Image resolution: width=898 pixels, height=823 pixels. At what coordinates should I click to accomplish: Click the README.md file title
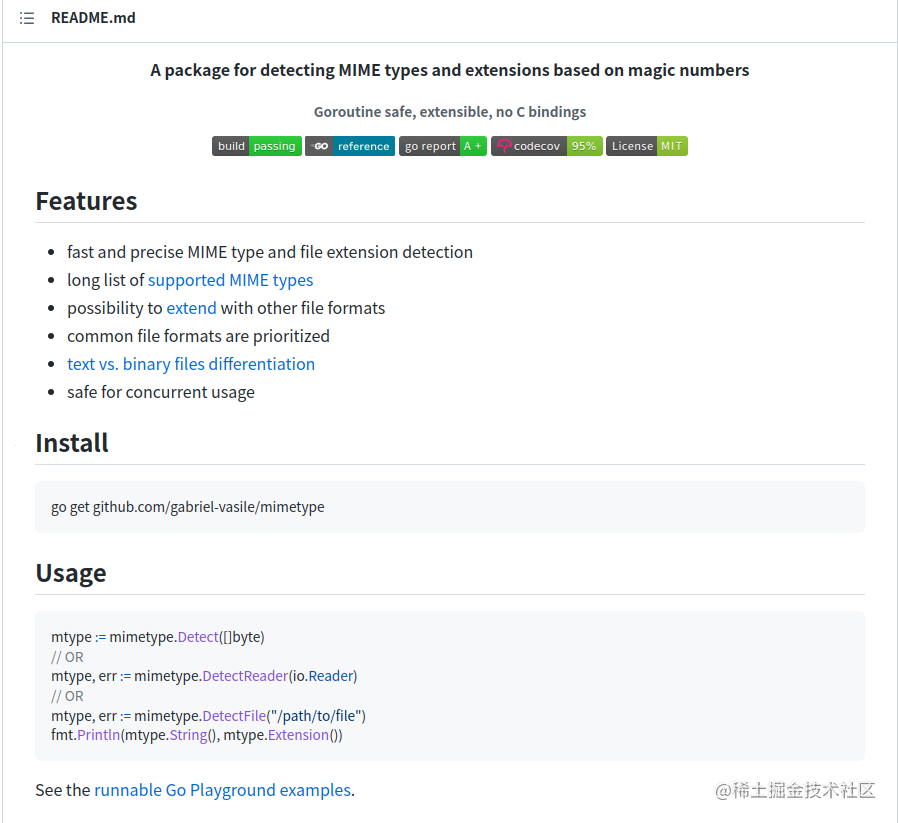point(93,19)
